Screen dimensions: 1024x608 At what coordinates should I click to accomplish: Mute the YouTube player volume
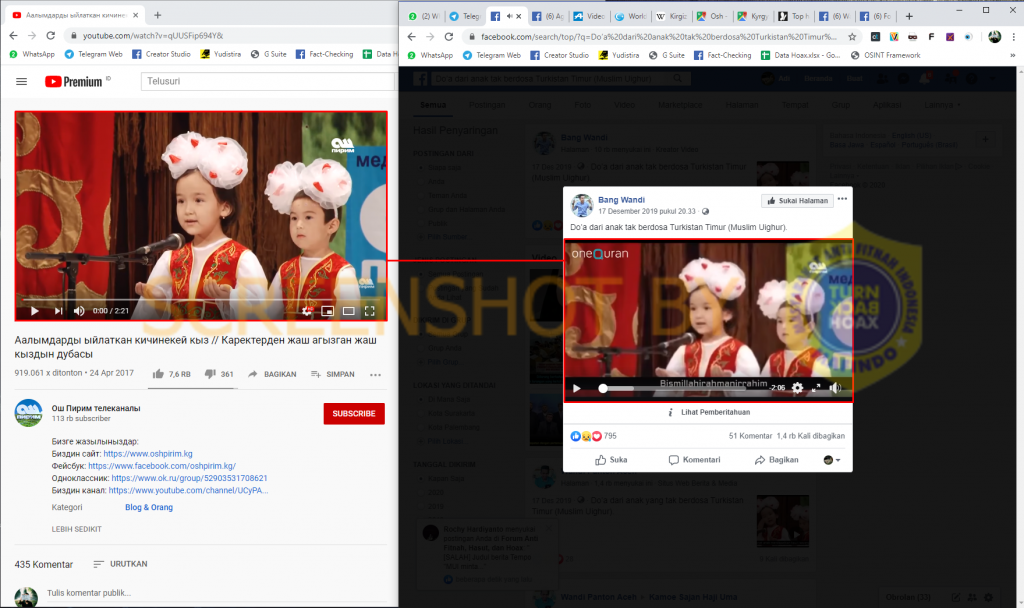(79, 311)
